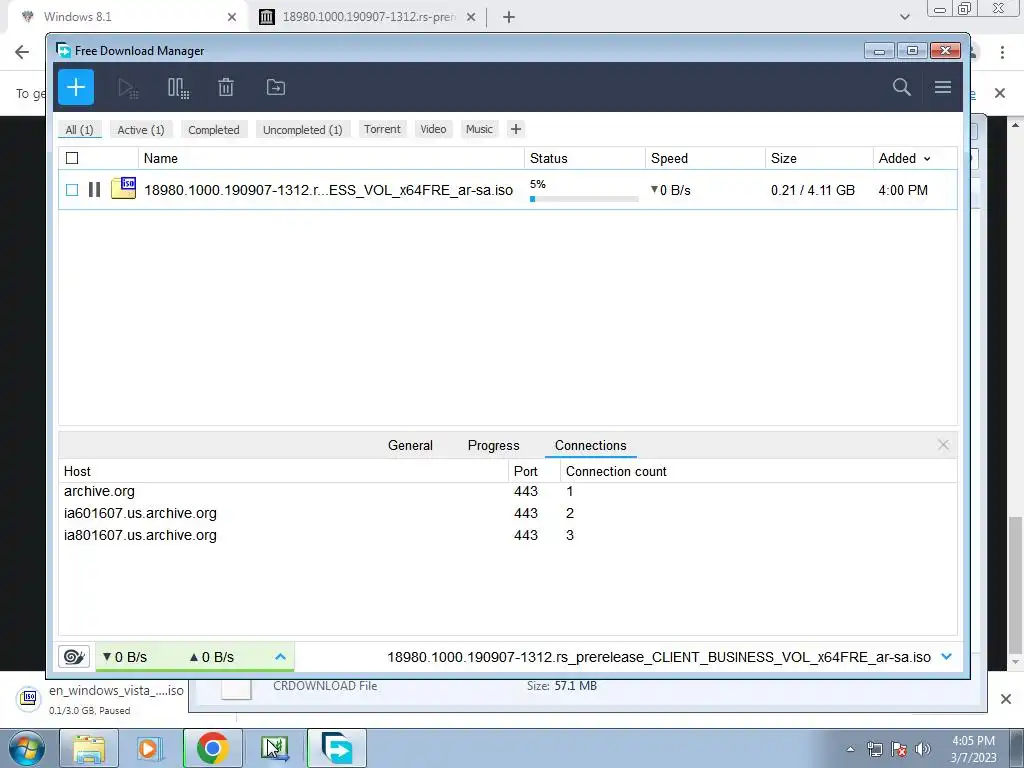Open the hamburger main menu
Image resolution: width=1024 pixels, height=768 pixels.
pyautogui.click(x=942, y=87)
